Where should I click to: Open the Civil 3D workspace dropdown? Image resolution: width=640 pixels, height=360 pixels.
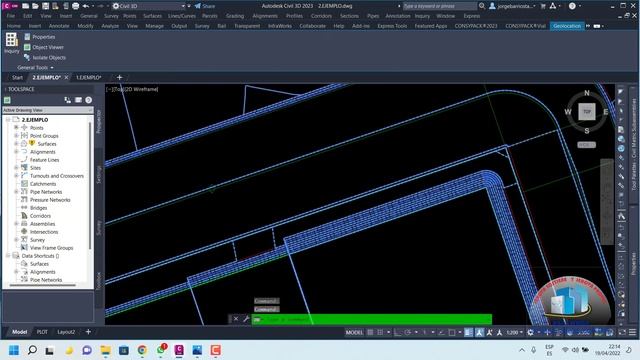tap(150, 6)
